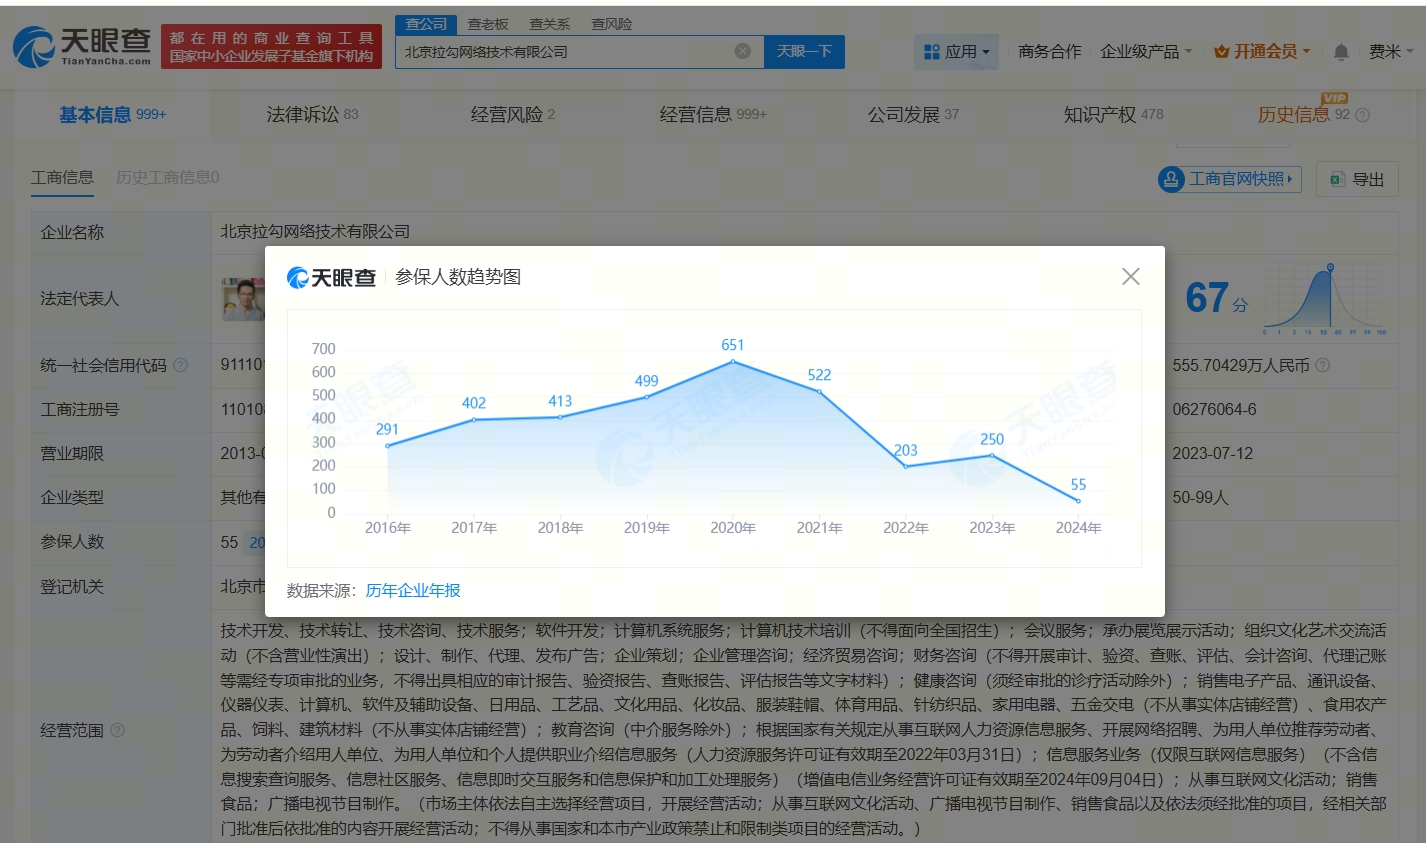Click the company name 北京拉勾网络技术有限公司 in the table

click(316, 232)
